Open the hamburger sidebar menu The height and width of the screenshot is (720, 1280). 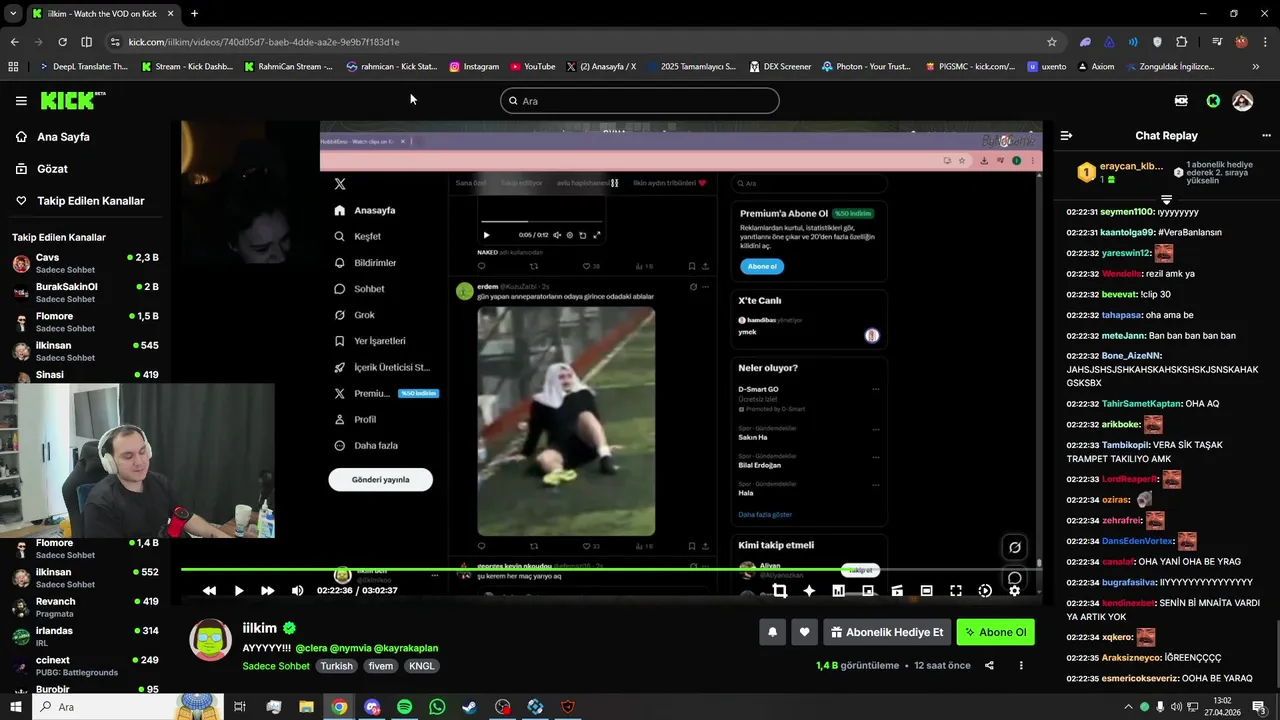pyautogui.click(x=21, y=101)
